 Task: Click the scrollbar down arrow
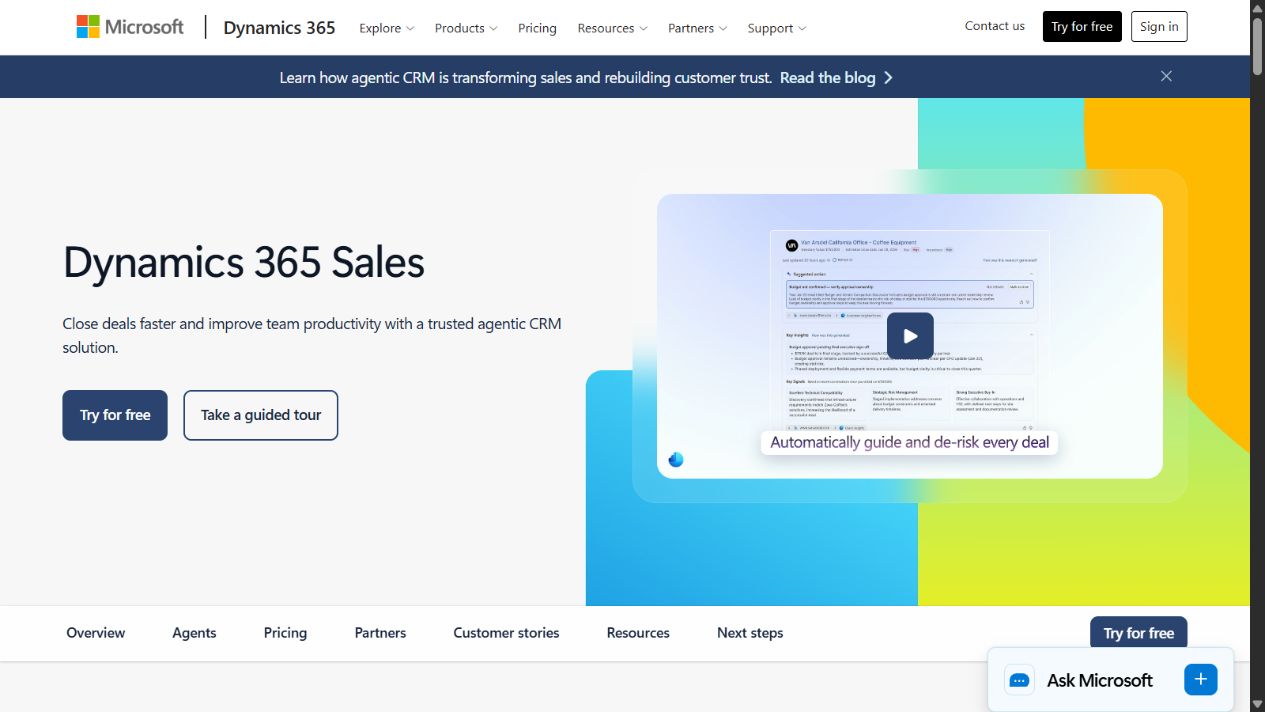point(1258,704)
